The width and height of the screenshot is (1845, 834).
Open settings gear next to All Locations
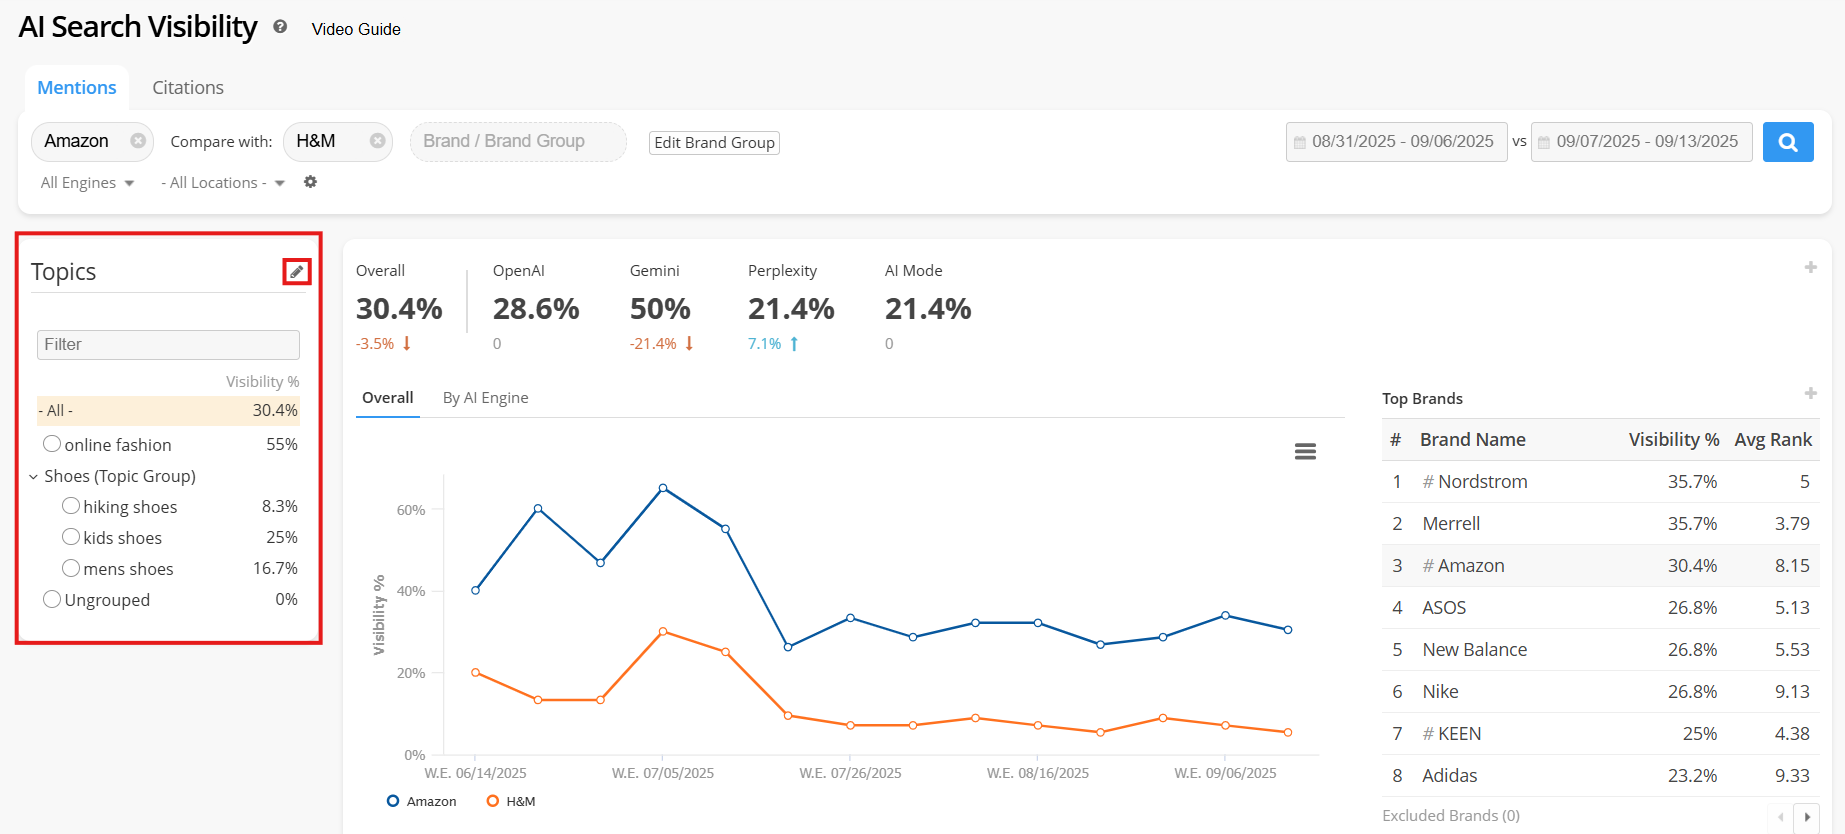(x=310, y=182)
